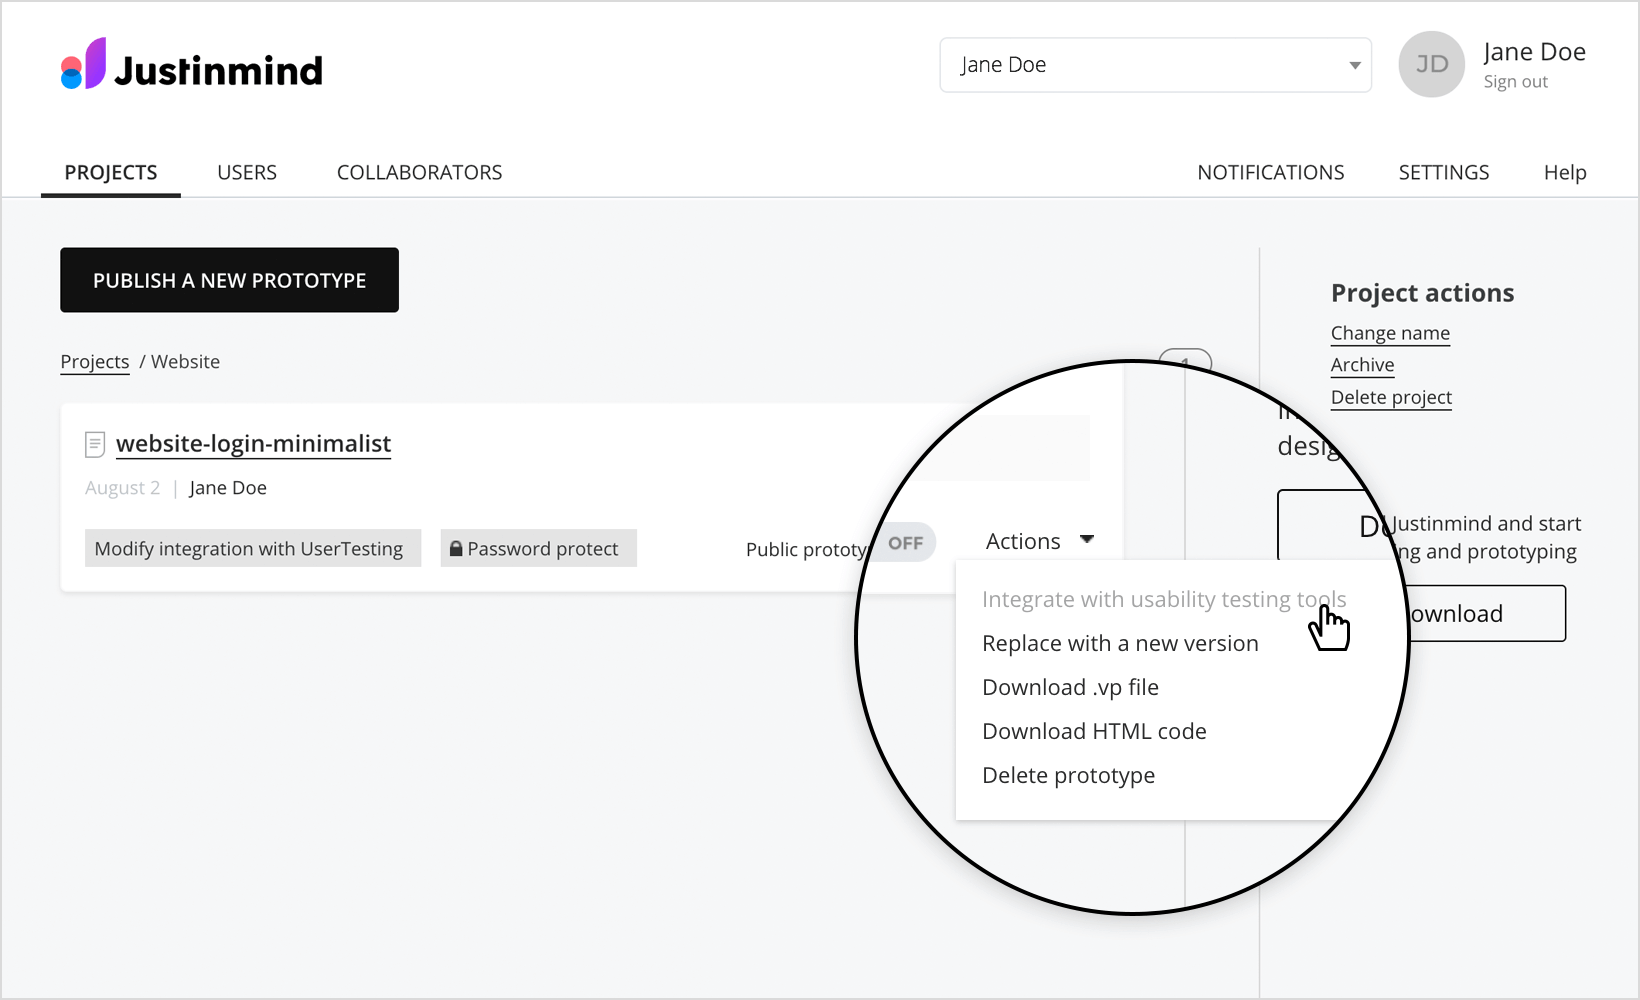The width and height of the screenshot is (1640, 1000).
Task: Toggle the Public prototype OFF switch
Action: tap(905, 543)
